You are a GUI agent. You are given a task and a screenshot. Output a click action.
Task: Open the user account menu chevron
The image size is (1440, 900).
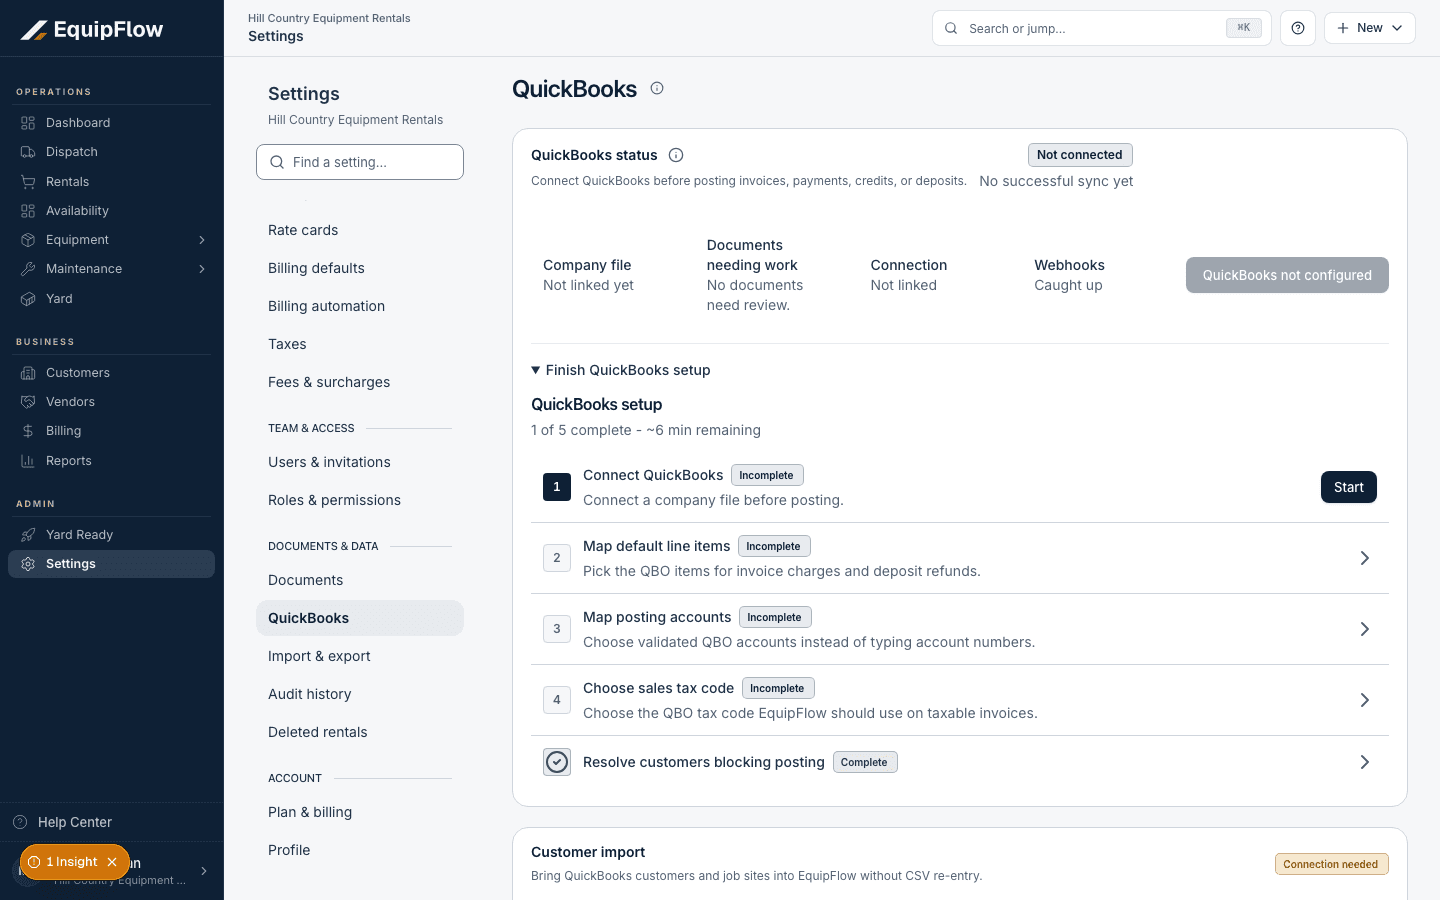click(x=204, y=871)
